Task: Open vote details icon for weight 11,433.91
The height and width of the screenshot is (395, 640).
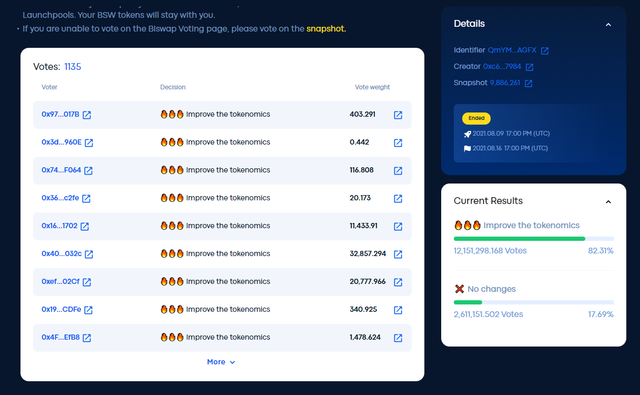Action: [x=398, y=226]
